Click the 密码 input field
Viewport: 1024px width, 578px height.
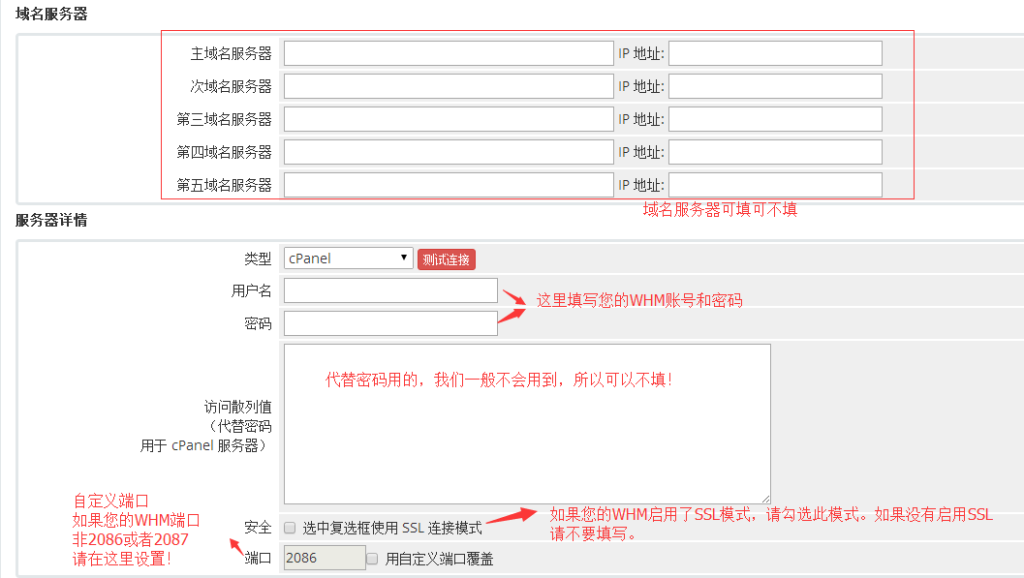coord(391,323)
